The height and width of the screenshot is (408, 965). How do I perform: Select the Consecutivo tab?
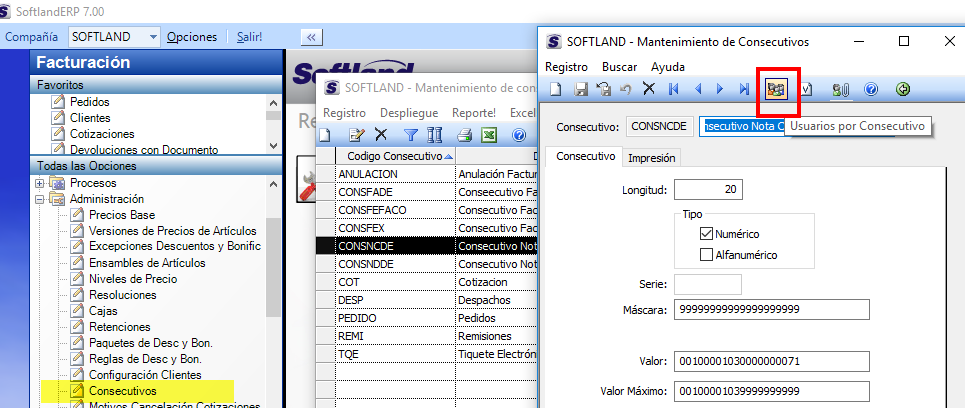[585, 156]
